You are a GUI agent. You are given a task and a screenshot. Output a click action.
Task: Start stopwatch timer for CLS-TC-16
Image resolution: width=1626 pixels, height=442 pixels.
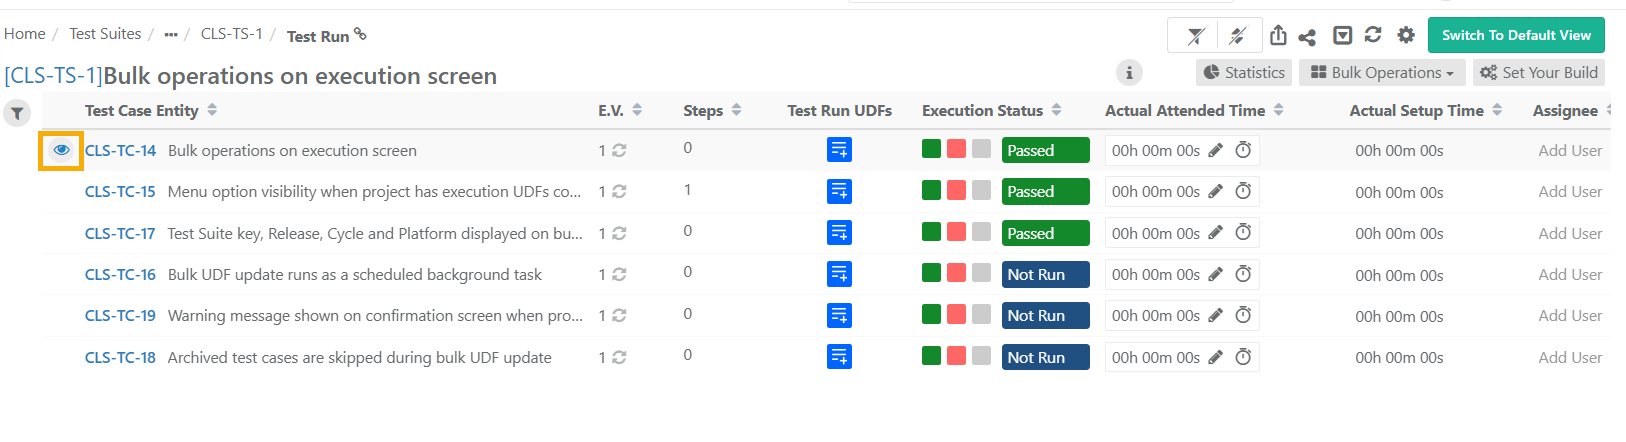click(x=1243, y=274)
